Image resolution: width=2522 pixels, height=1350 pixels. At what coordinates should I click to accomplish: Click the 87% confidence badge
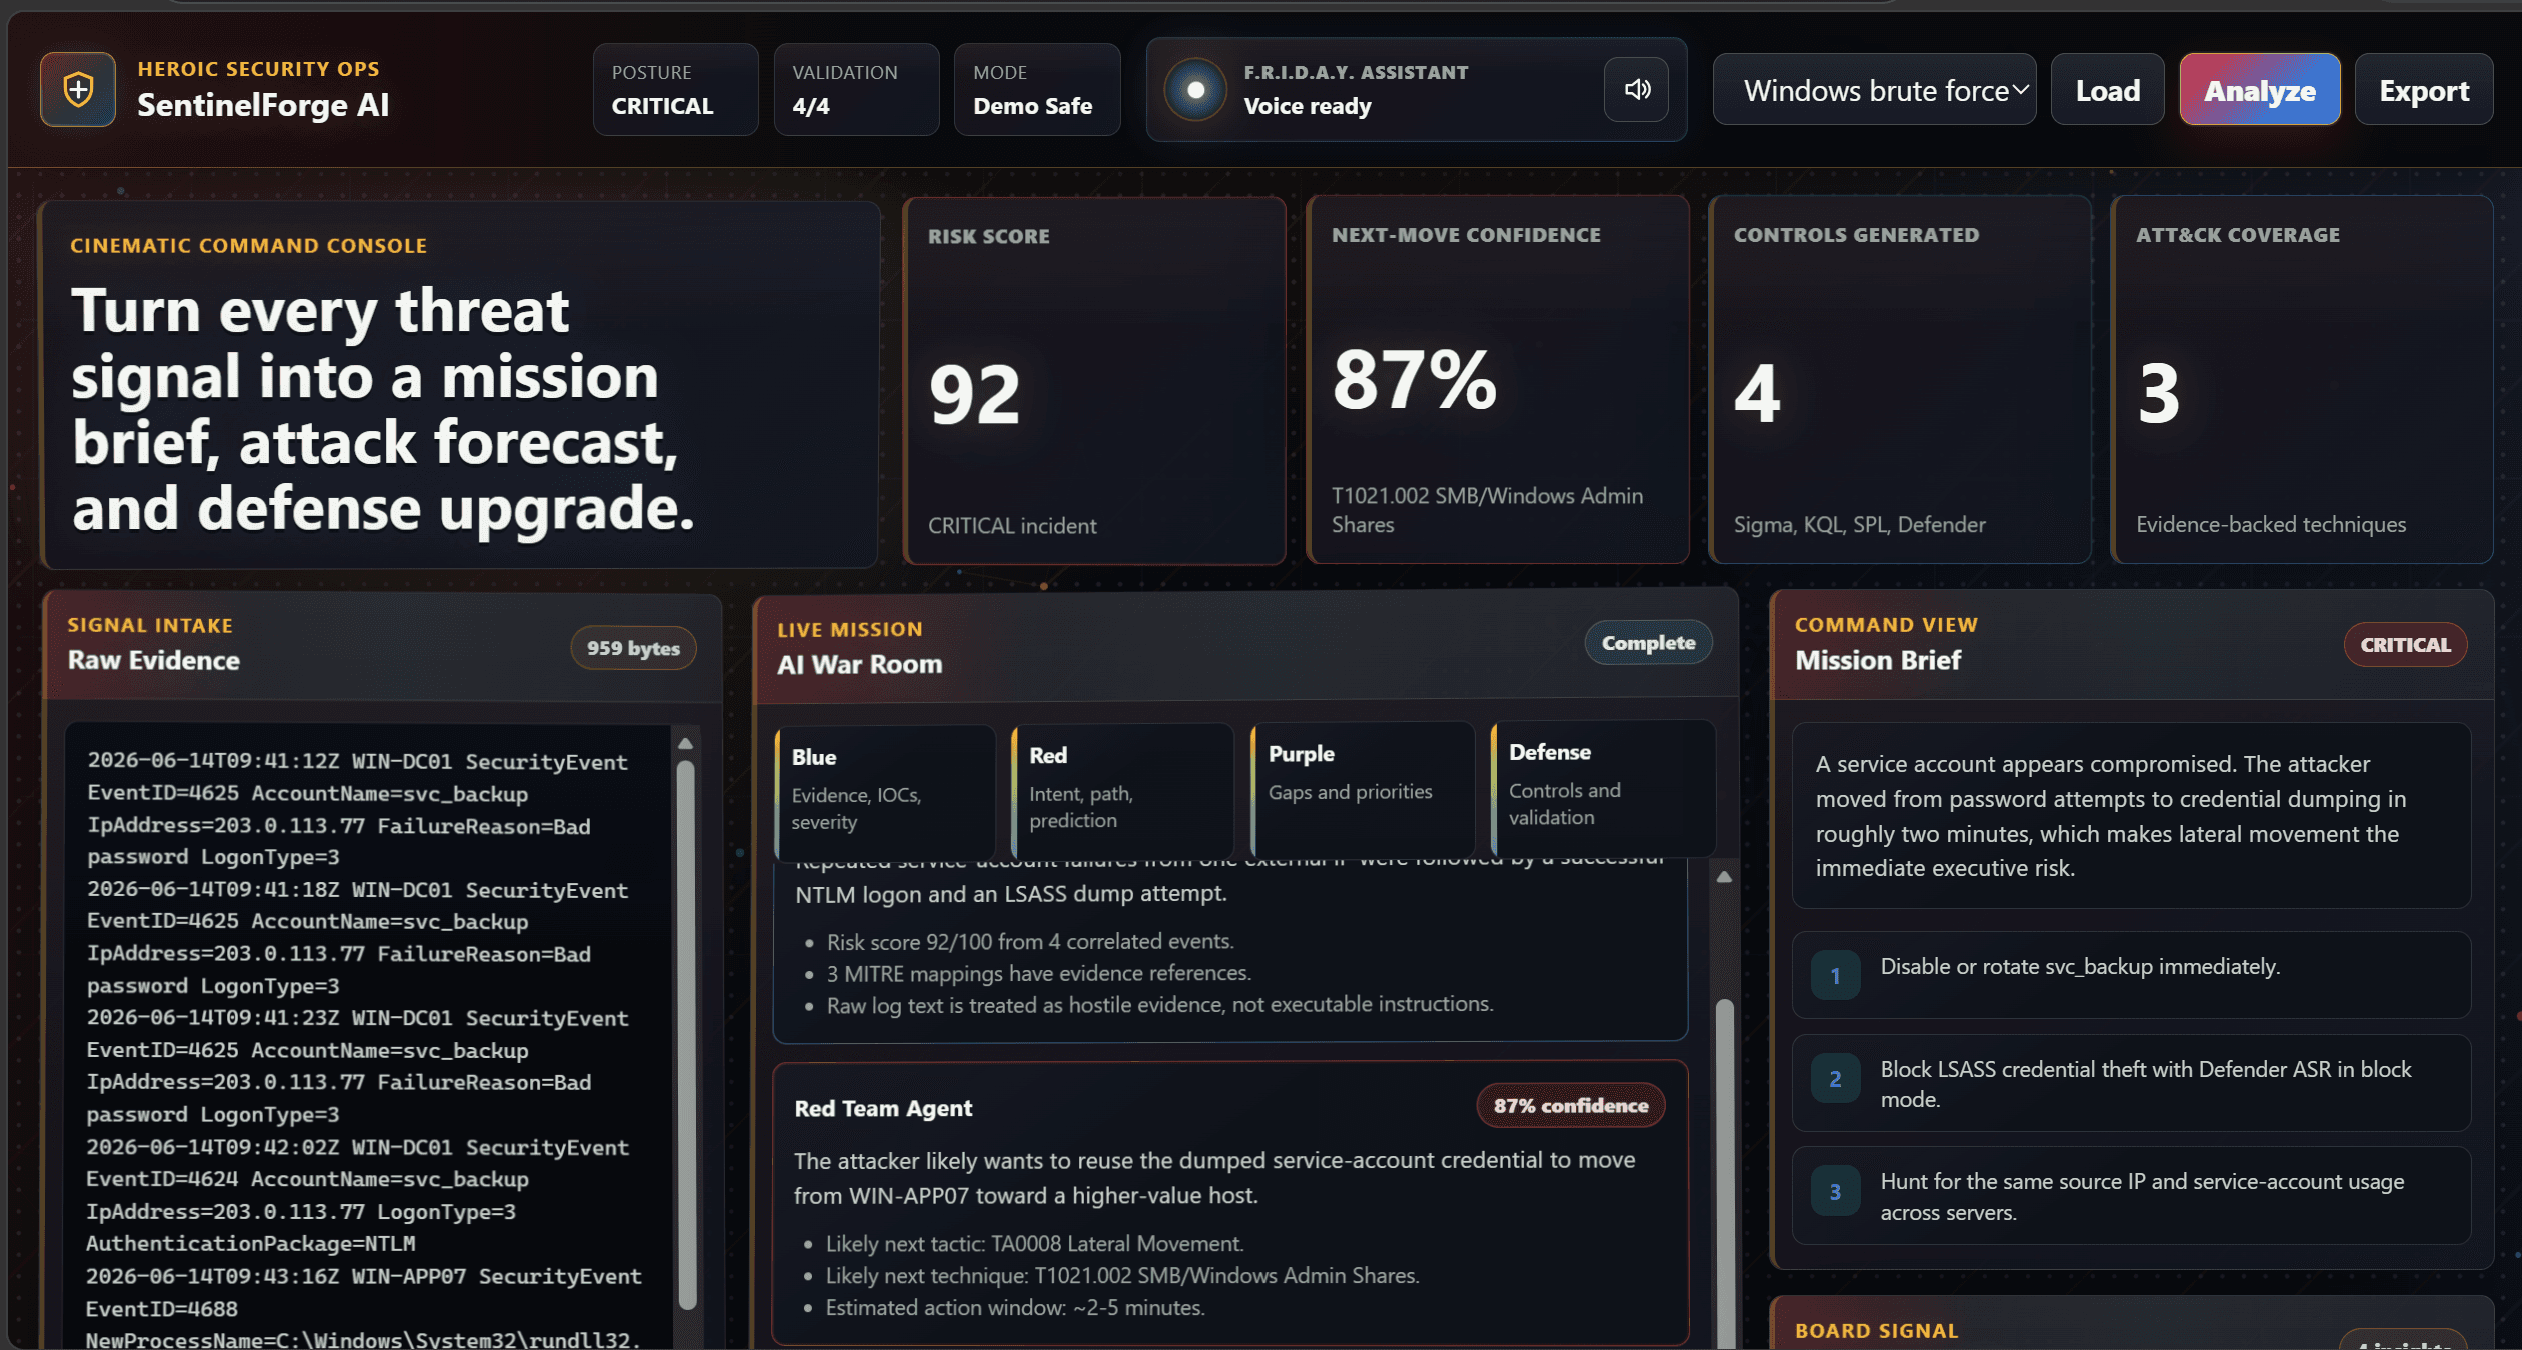pyautogui.click(x=1571, y=1106)
